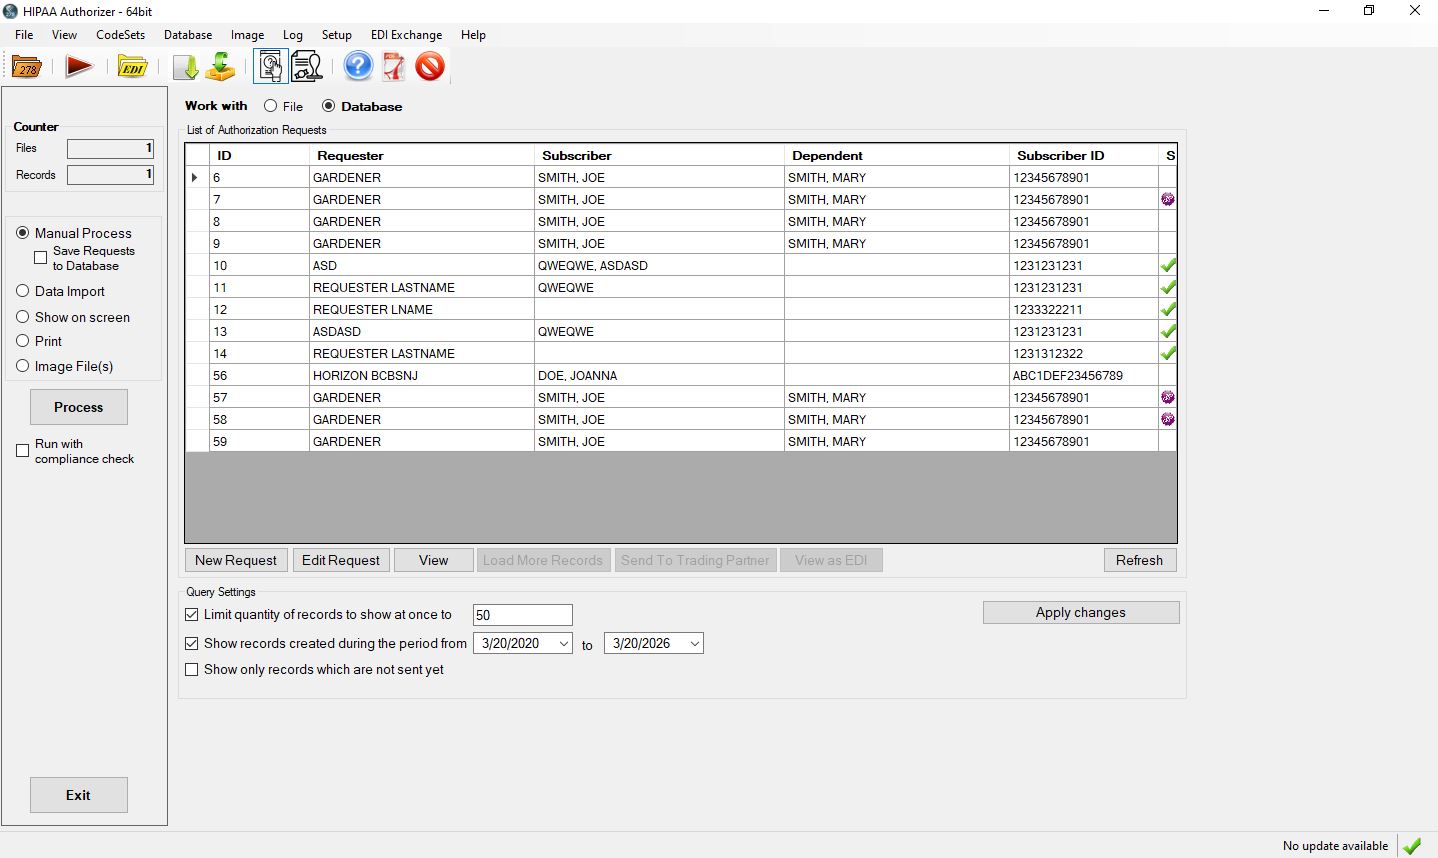The image size is (1438, 858).
Task: Click green checkmark in row 14
Action: point(1167,353)
